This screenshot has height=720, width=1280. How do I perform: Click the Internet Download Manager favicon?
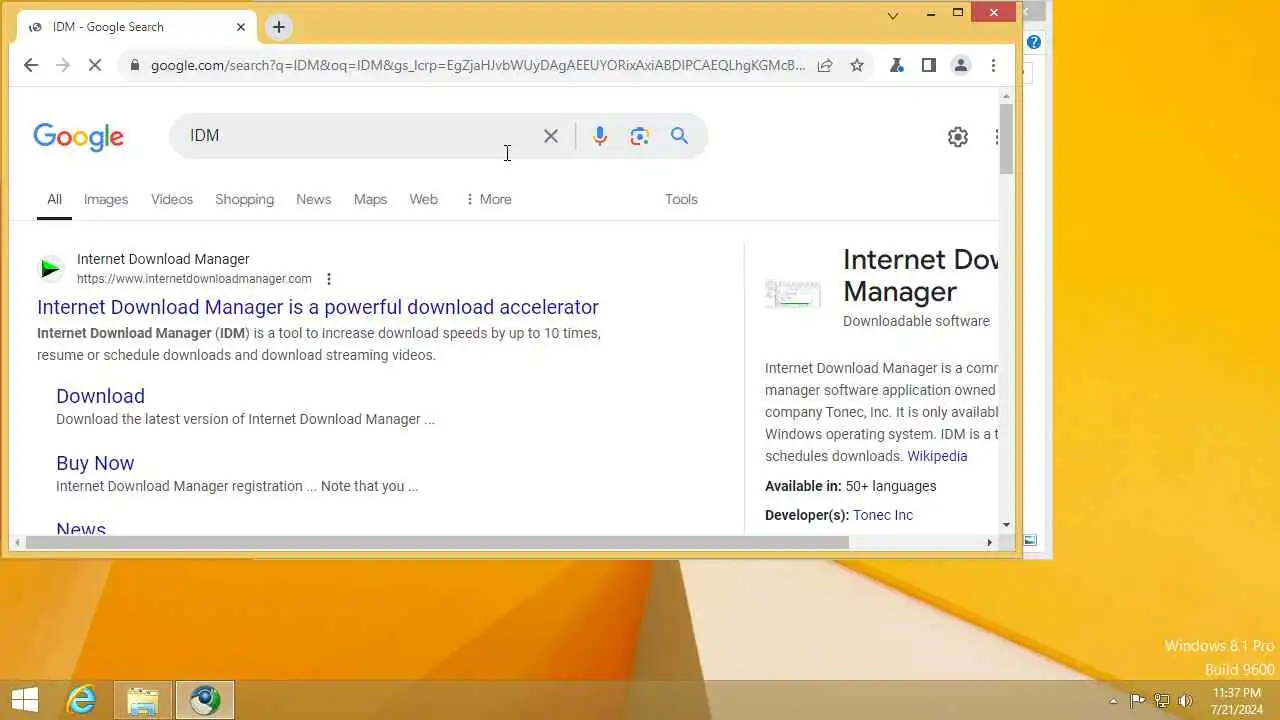click(x=50, y=268)
